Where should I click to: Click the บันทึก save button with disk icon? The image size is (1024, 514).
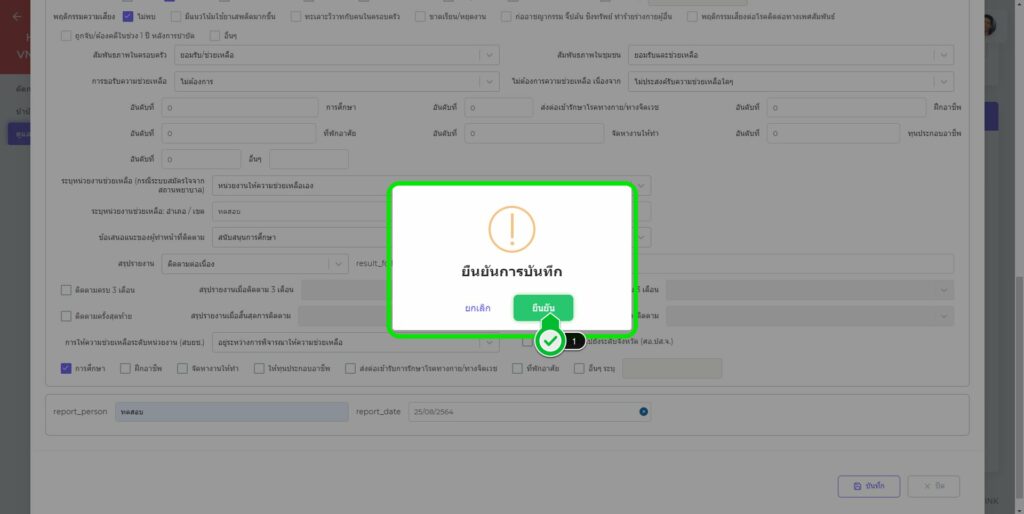coord(869,485)
